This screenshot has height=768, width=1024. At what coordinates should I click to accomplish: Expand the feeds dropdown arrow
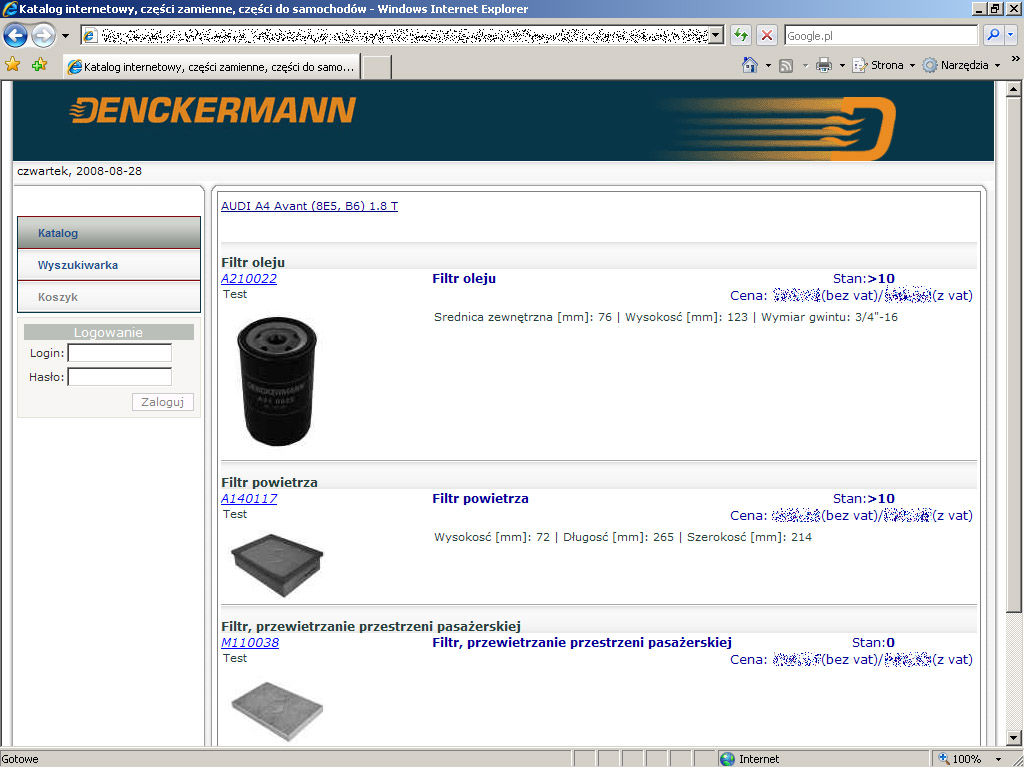(x=805, y=65)
